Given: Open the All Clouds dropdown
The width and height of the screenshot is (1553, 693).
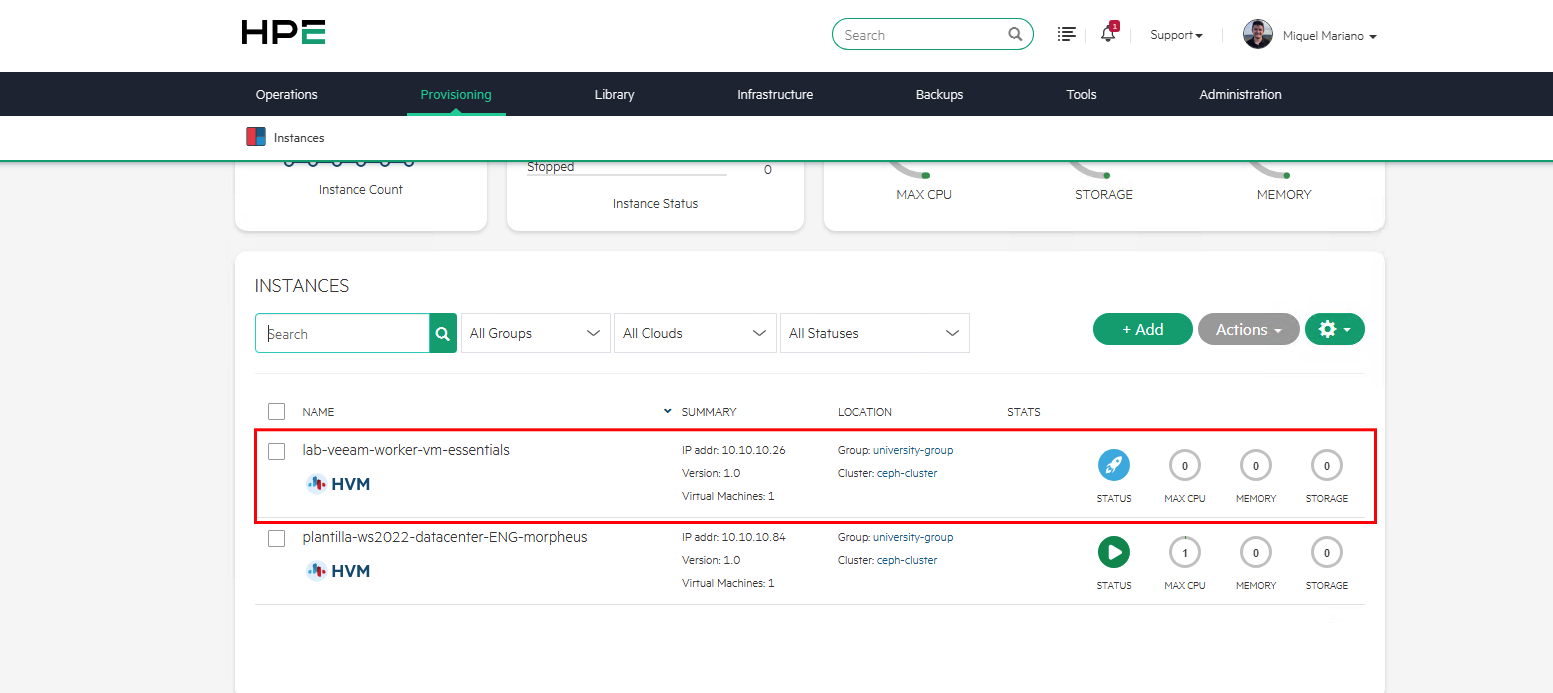Looking at the screenshot, I should 695,333.
